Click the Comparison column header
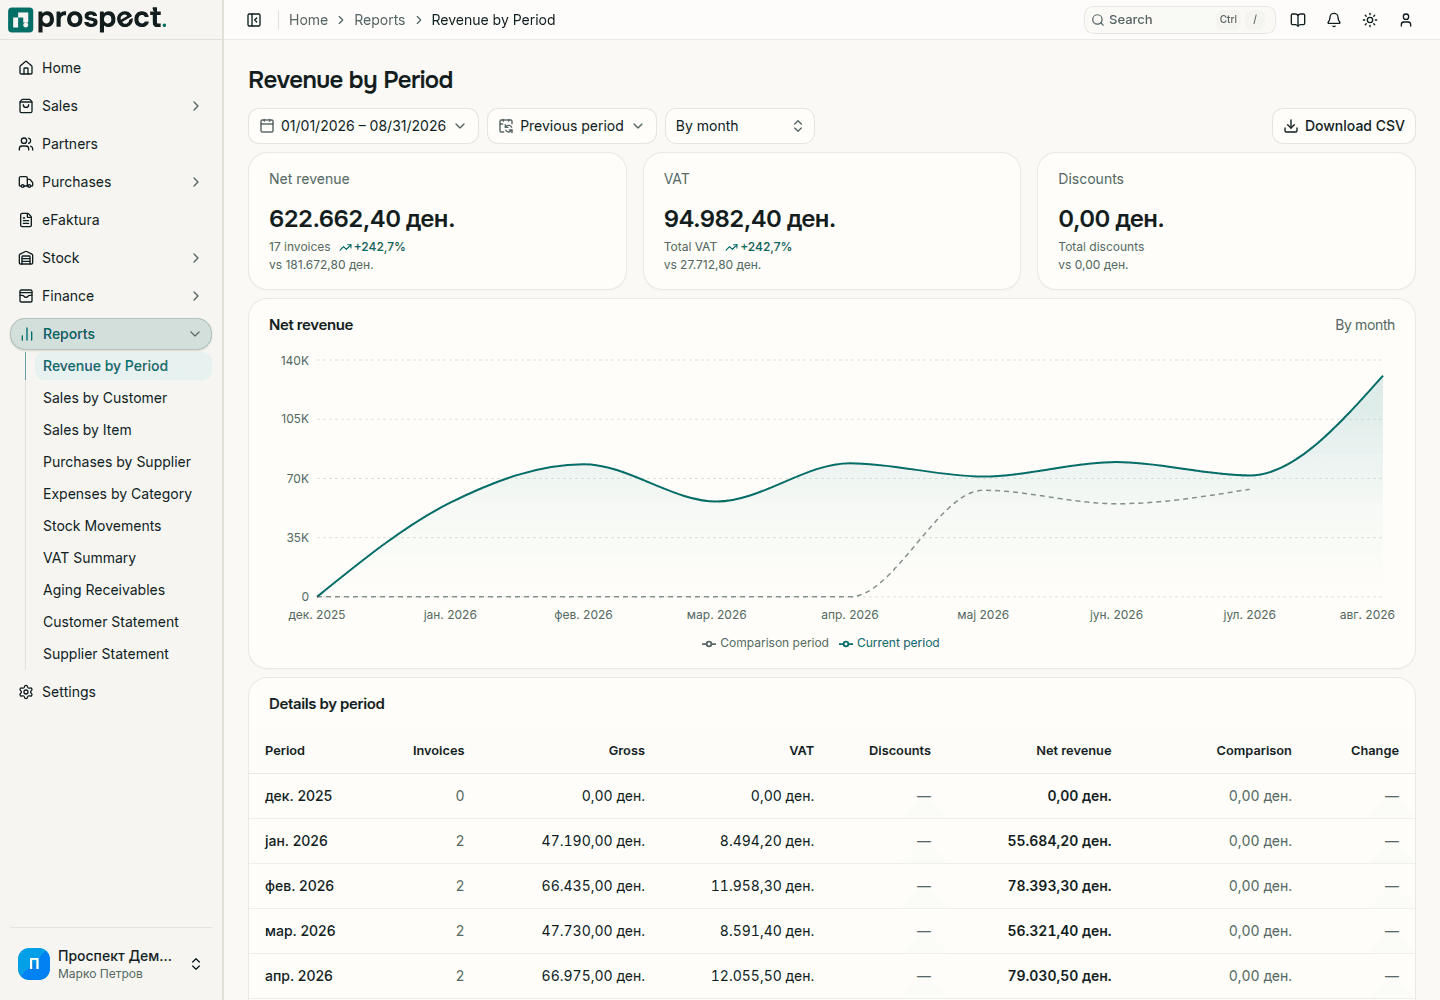This screenshot has height=1000, width=1440. pos(1254,751)
